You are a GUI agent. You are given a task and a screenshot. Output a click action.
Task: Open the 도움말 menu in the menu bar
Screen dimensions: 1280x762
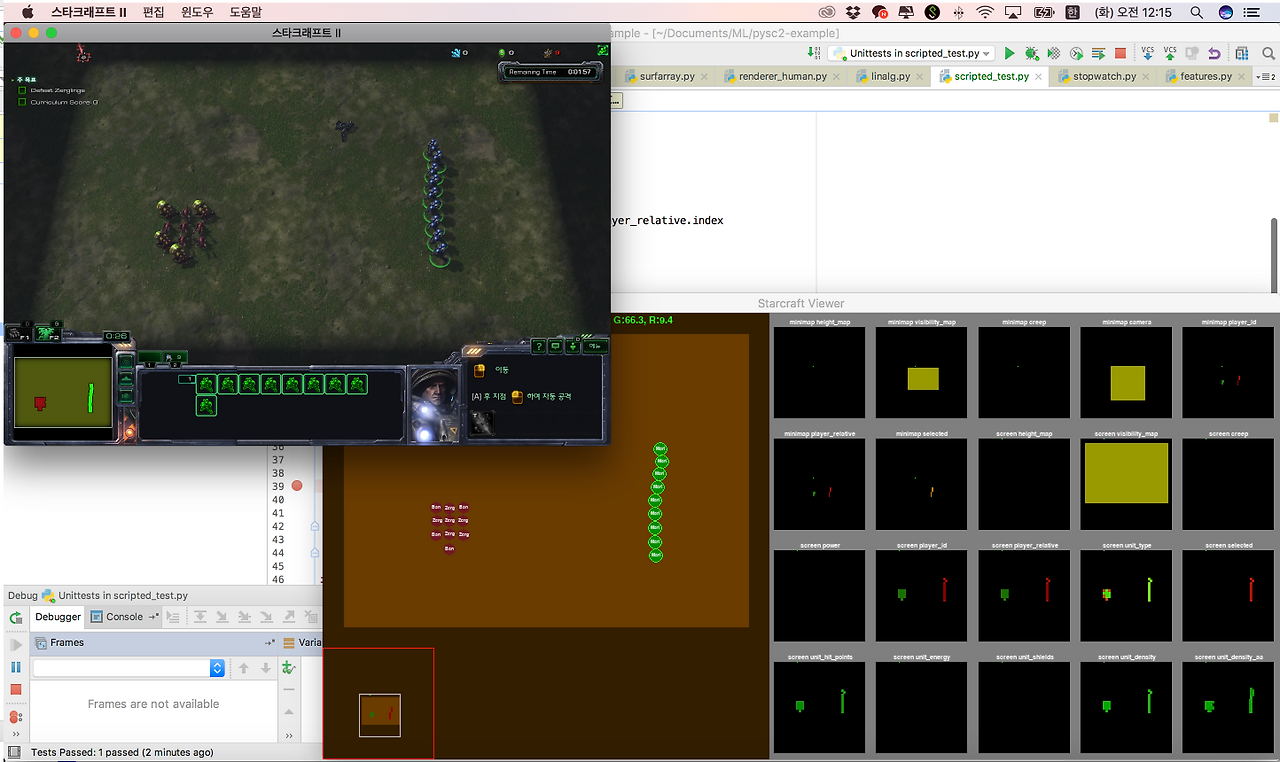pos(246,12)
